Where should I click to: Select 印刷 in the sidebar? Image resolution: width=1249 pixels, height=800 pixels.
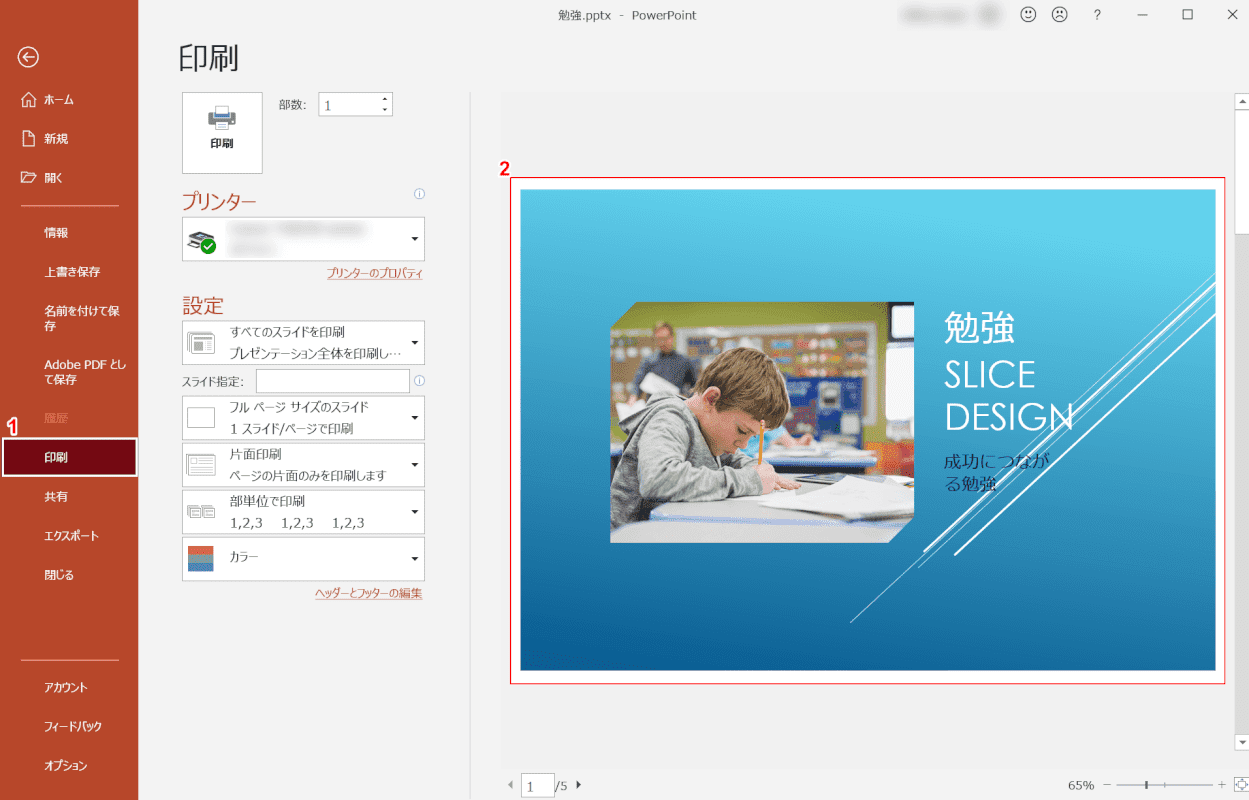[x=69, y=457]
